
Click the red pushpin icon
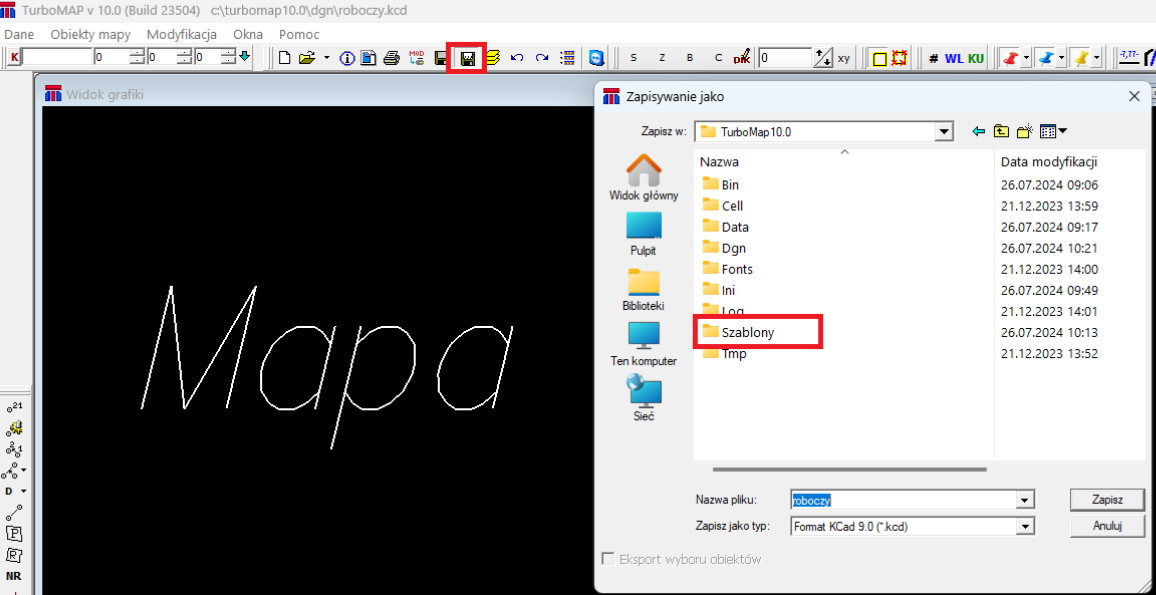tap(1009, 58)
